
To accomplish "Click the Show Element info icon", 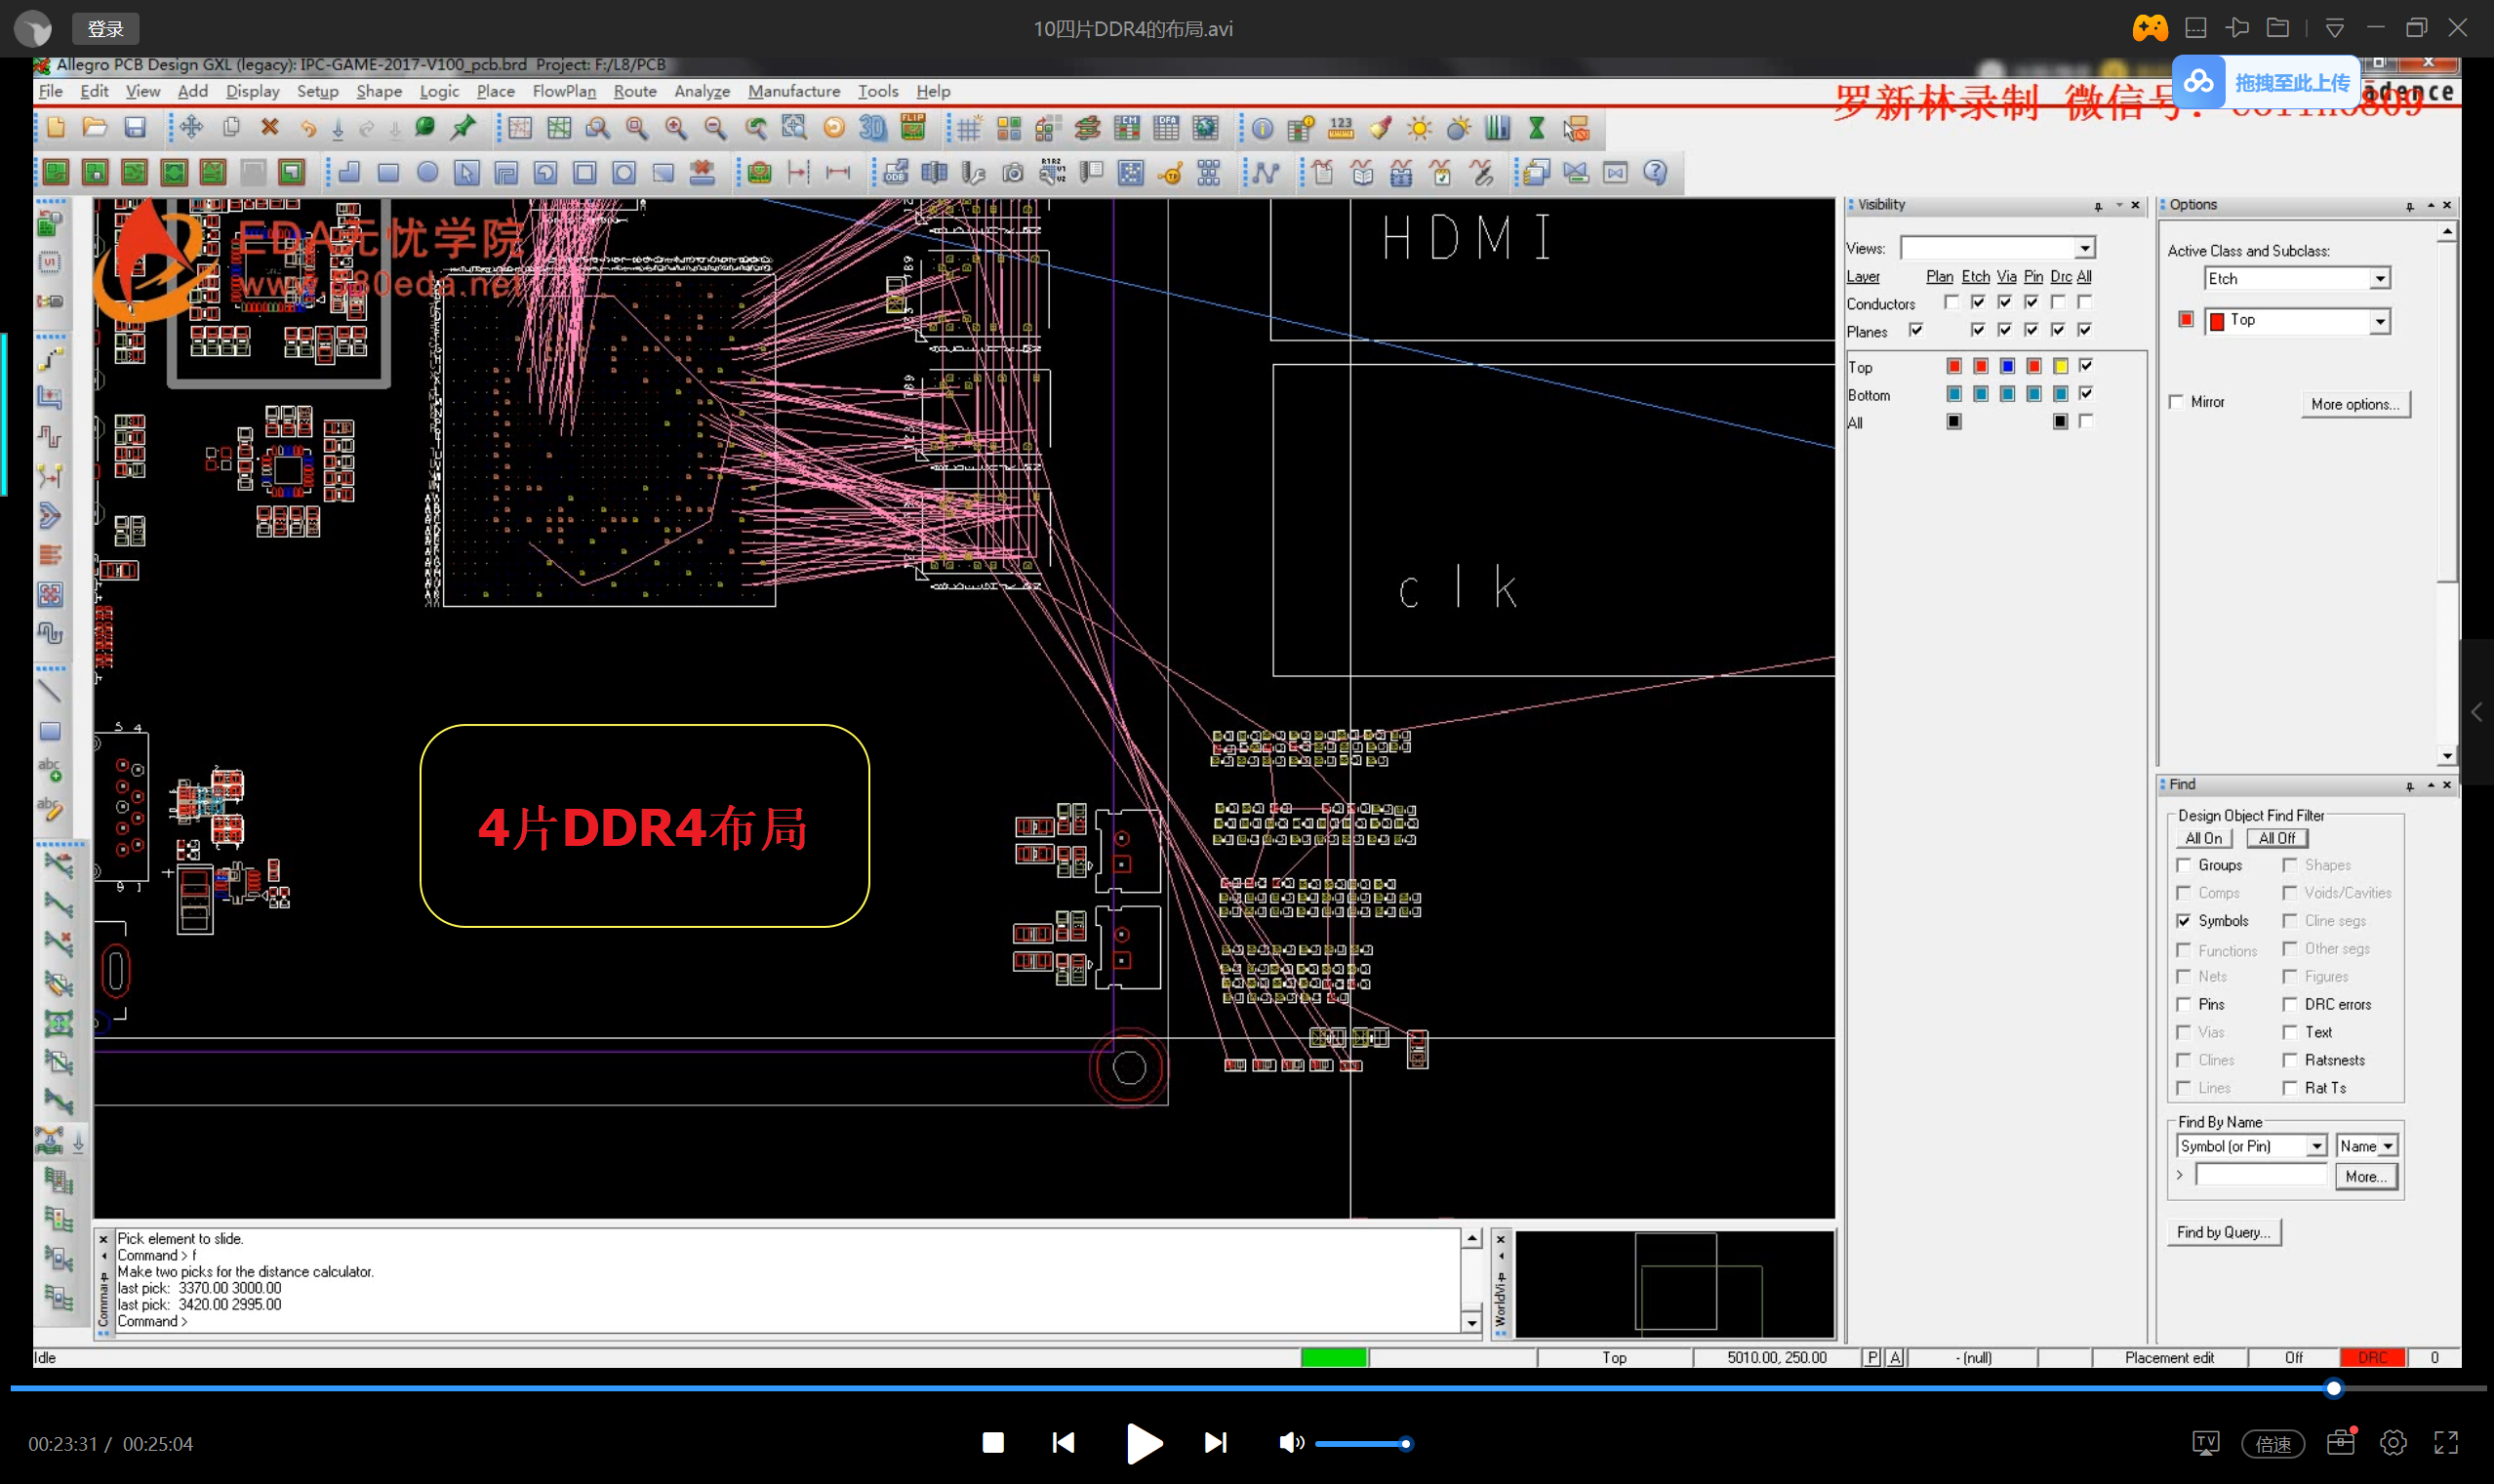I will pyautogui.click(x=1262, y=128).
